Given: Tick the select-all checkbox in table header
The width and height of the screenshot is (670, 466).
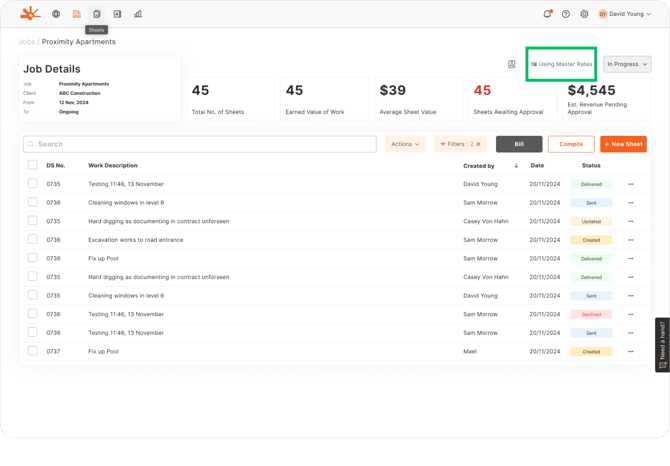Looking at the screenshot, I should point(33,165).
